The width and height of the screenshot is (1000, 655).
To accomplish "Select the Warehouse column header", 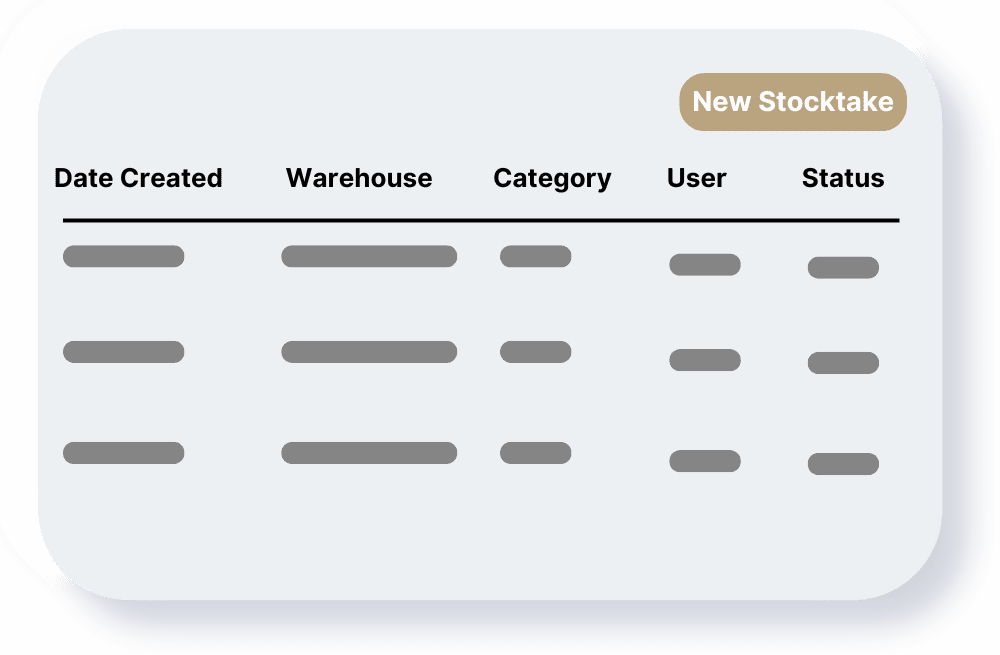I will [359, 179].
